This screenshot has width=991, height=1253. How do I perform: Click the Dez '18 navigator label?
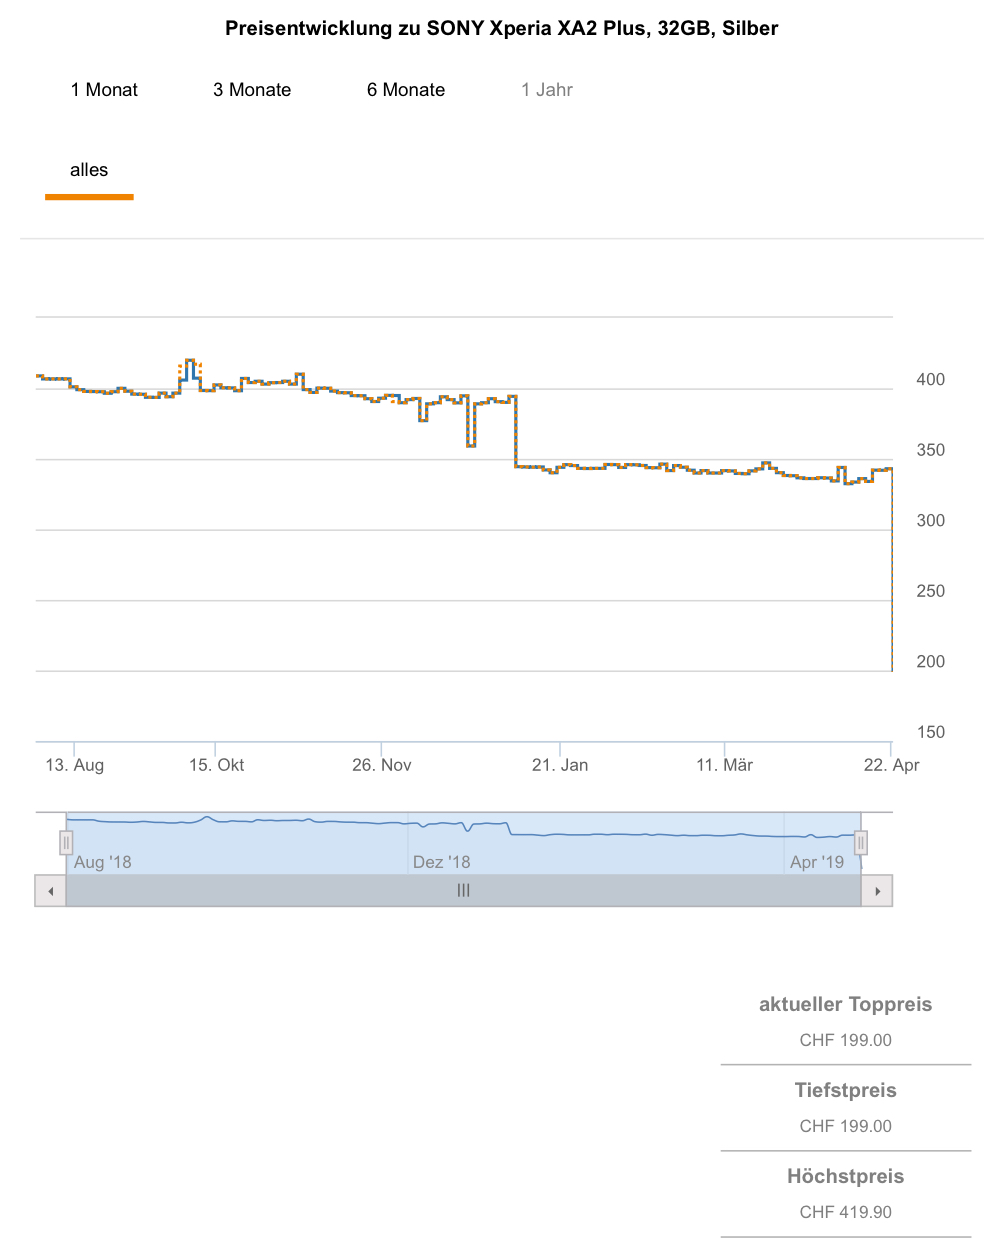tap(441, 862)
